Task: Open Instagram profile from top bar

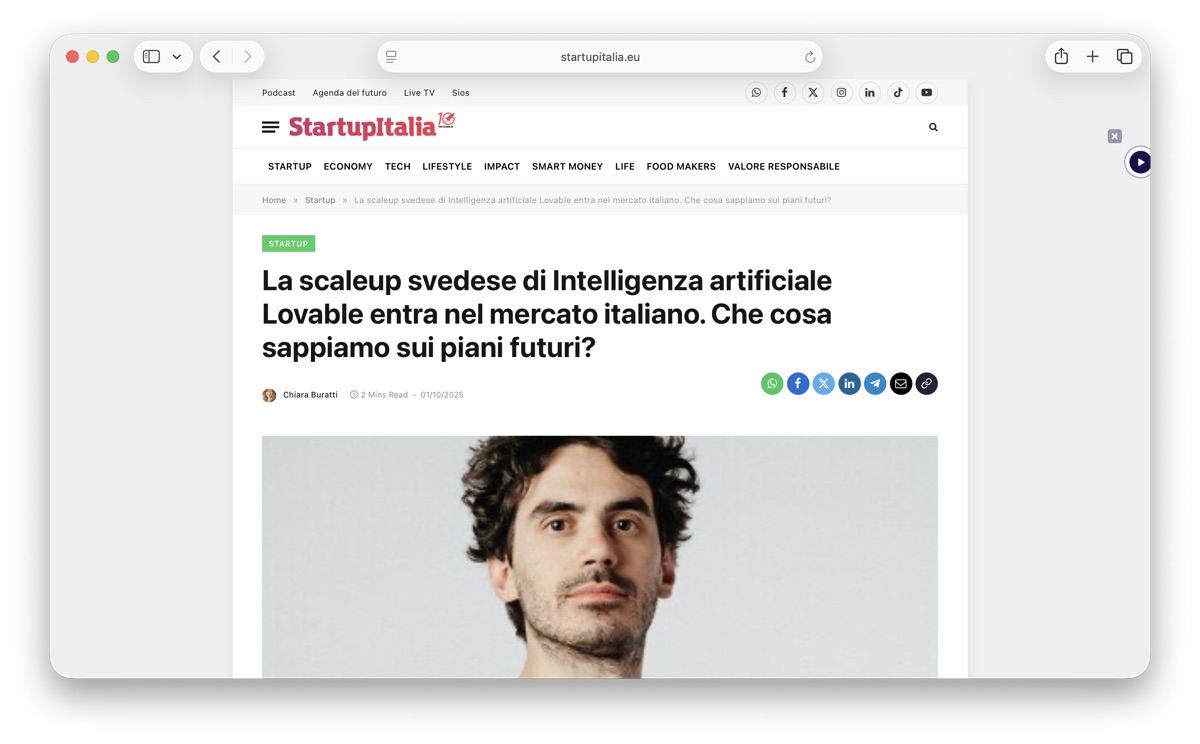Action: click(x=841, y=93)
